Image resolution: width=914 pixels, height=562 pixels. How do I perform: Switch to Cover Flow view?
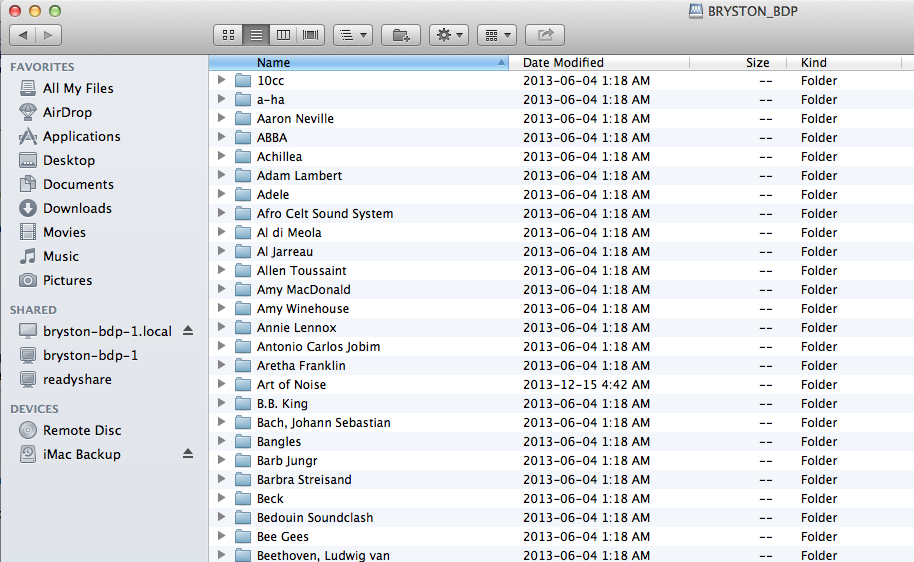point(311,35)
